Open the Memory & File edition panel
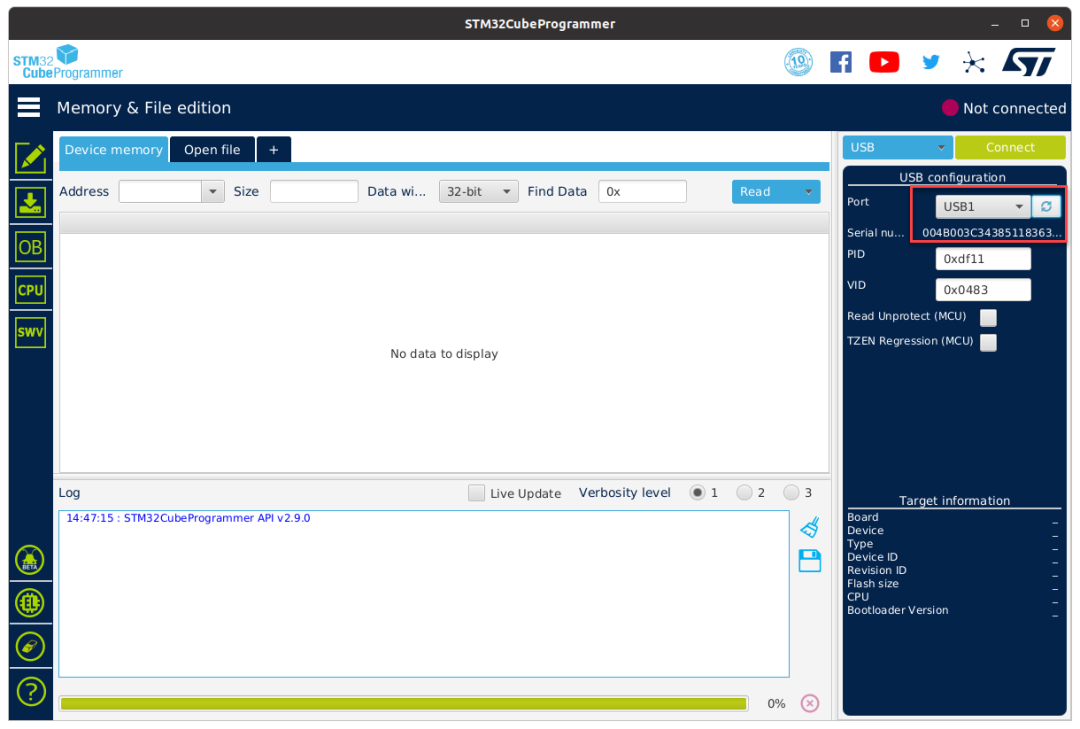Viewport: 1080px width, 729px height. 30,157
